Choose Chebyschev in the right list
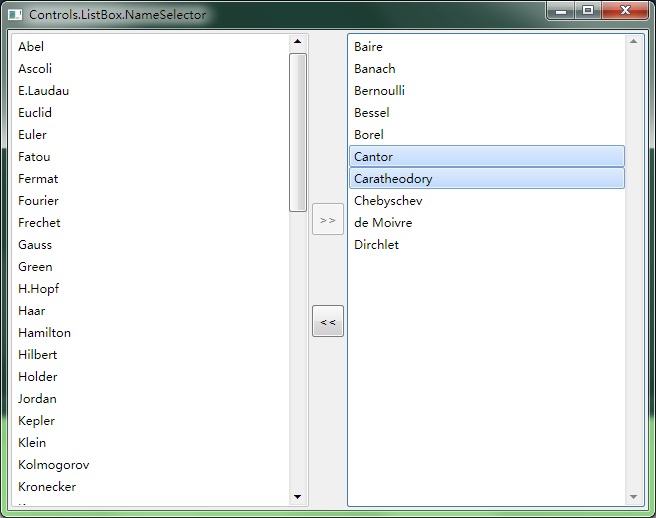Screen dimensions: 656x518 click(388, 201)
